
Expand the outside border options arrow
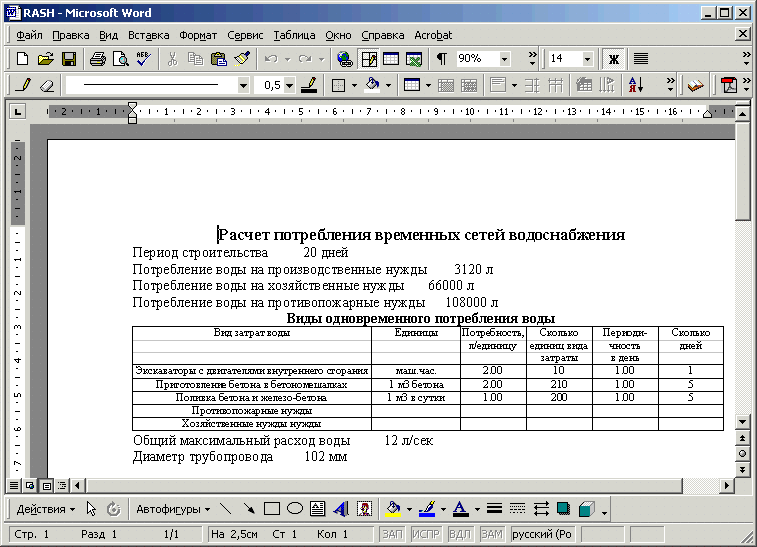[x=354, y=86]
